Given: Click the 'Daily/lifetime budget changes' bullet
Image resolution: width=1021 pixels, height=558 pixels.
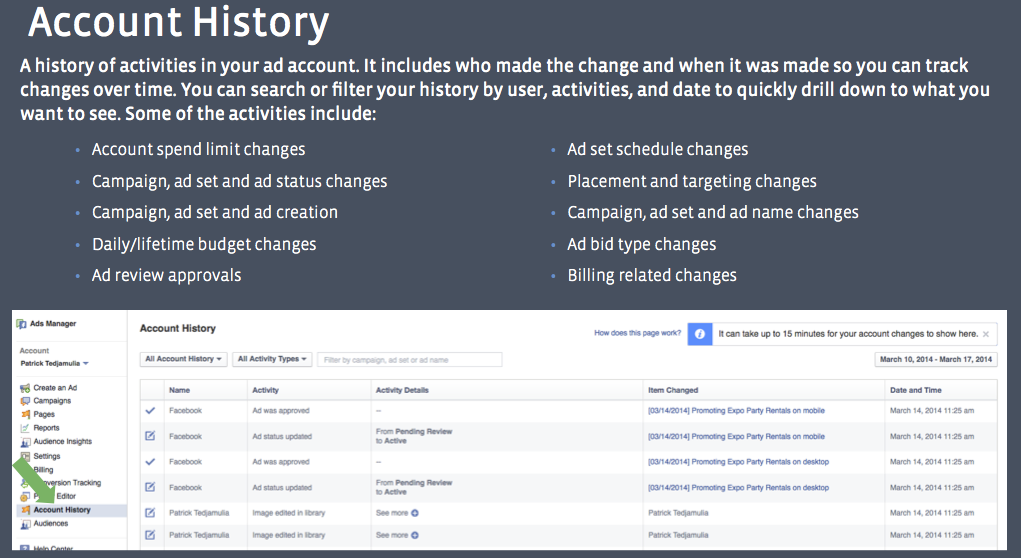Looking at the screenshot, I should coord(204,244).
